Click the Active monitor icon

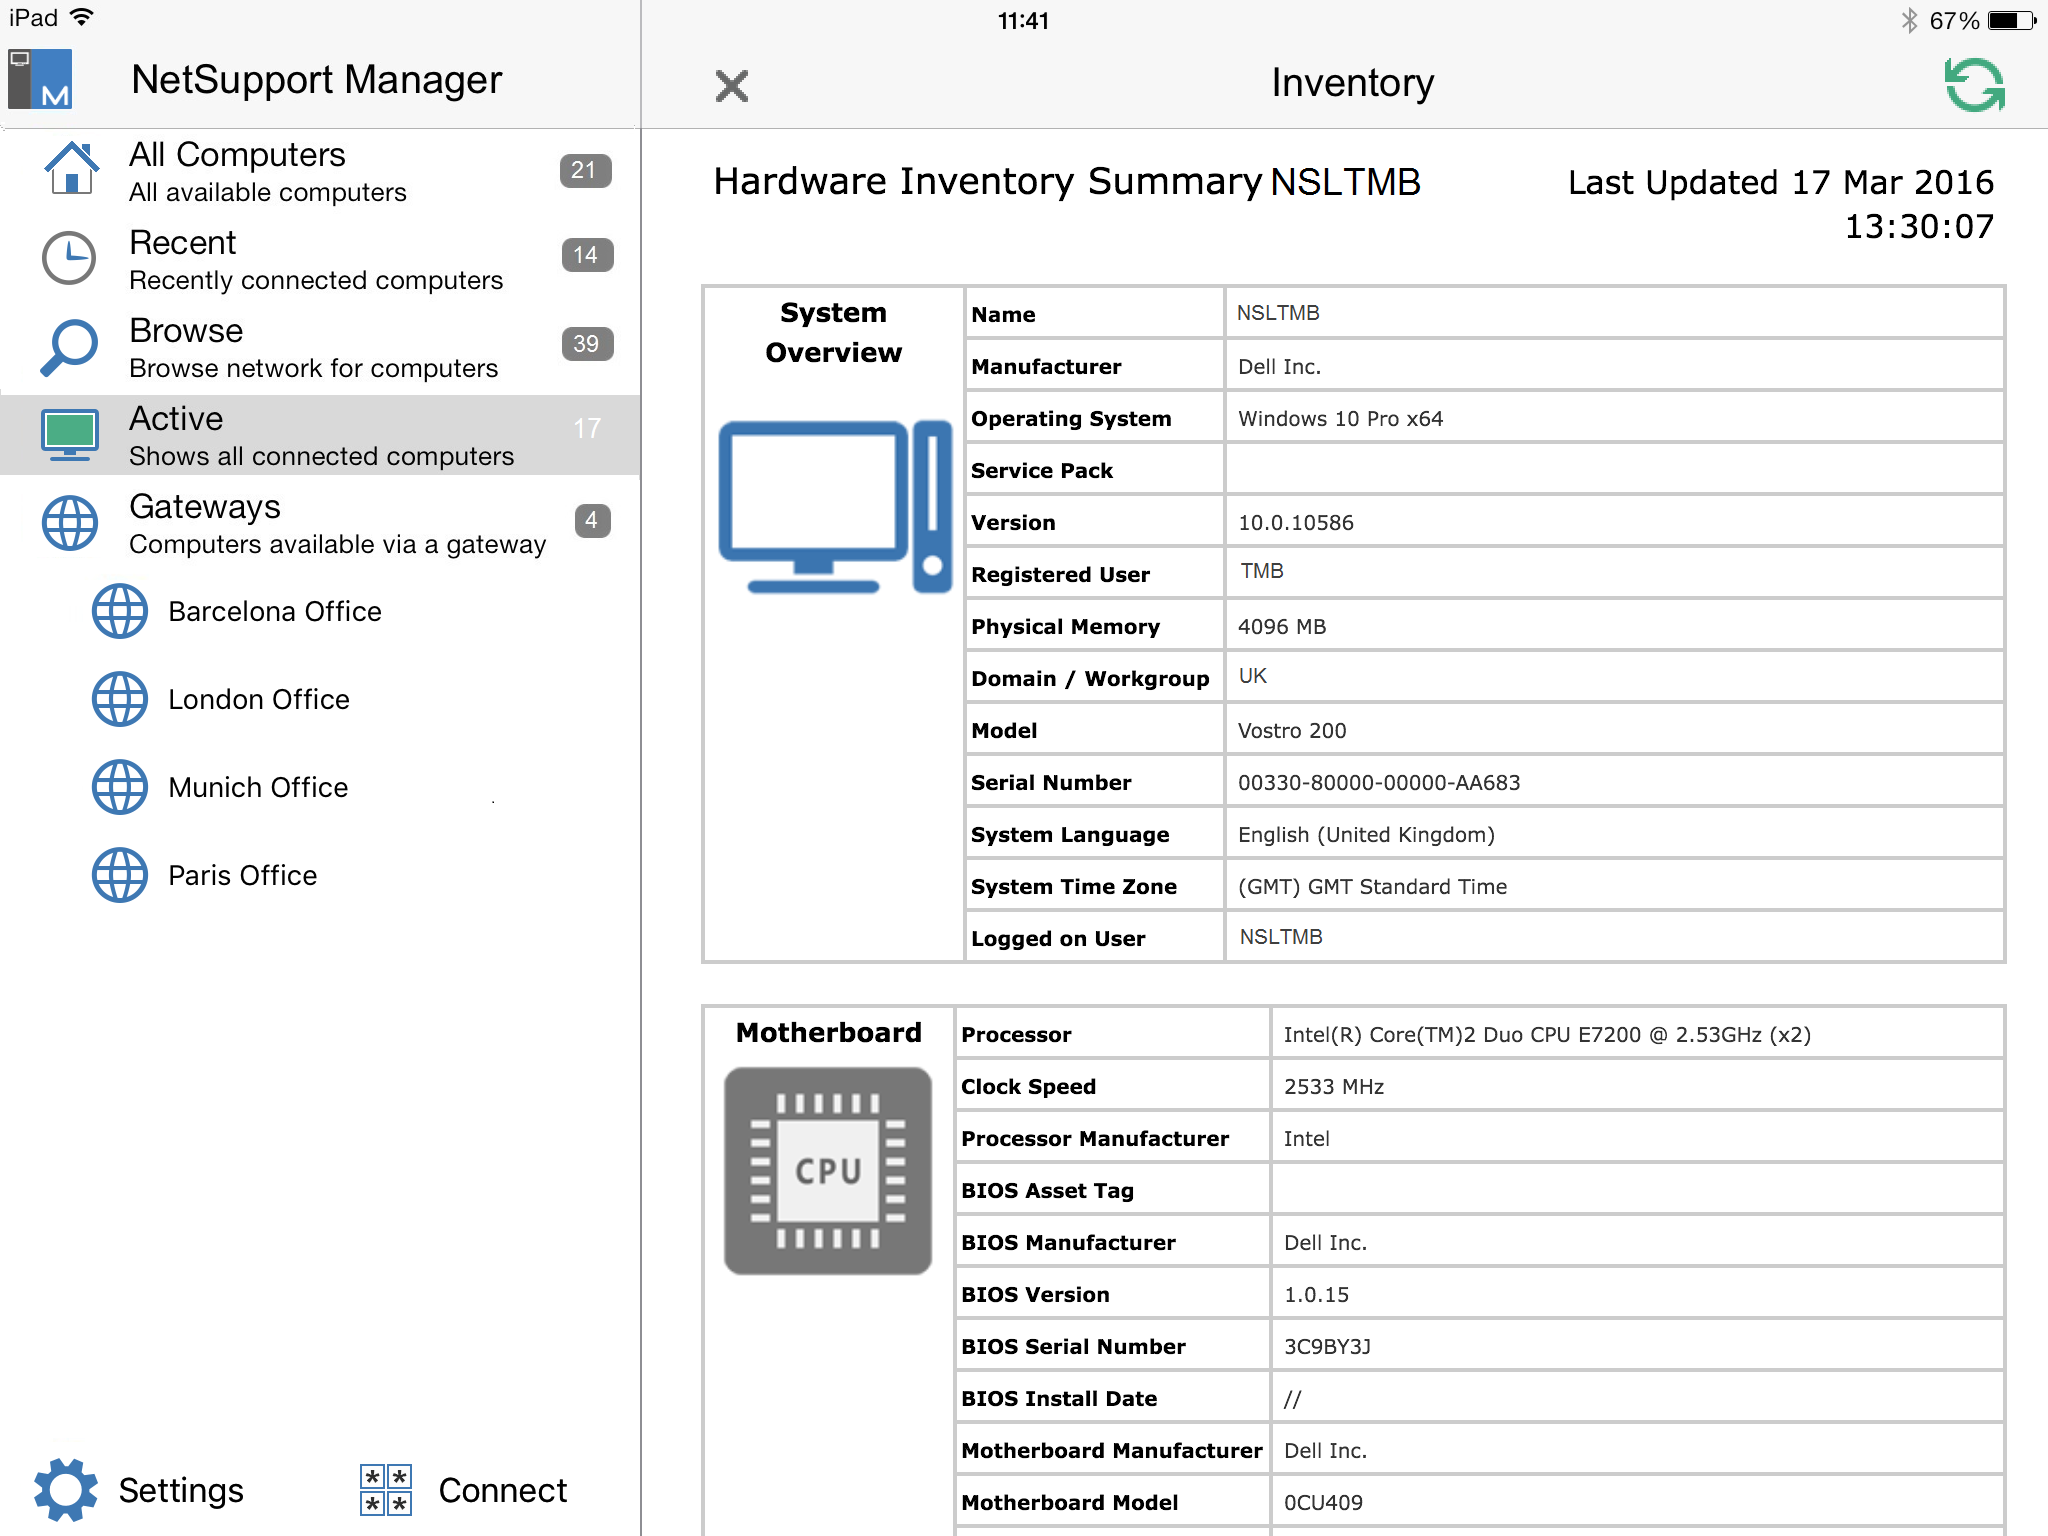[x=69, y=434]
